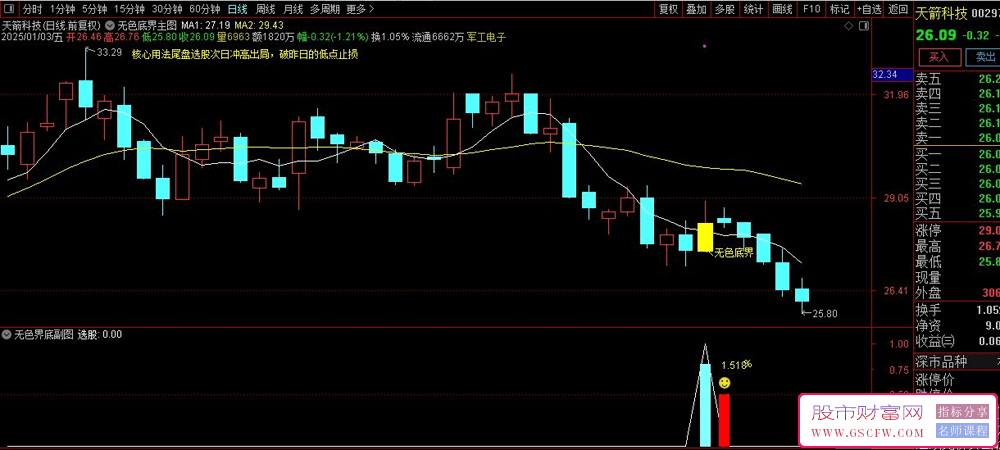Image resolution: width=1000 pixels, height=450 pixels.
Task: Switch to 周线 weekly chart
Action: click(x=265, y=9)
